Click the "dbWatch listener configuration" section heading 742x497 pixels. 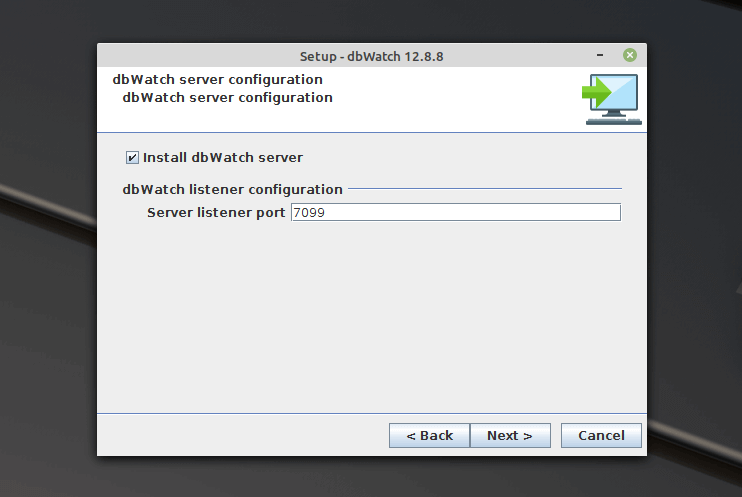click(232, 189)
